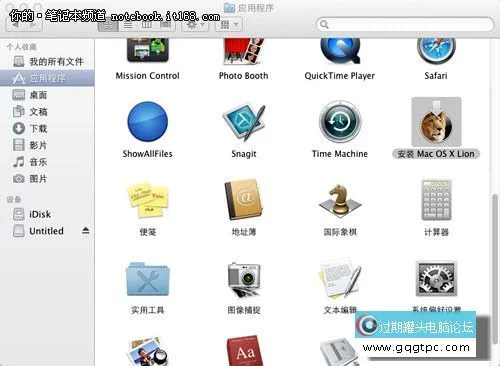Select the red Dictionary Aa icon
Image resolution: width=500 pixels, height=366 pixels.
point(244,351)
